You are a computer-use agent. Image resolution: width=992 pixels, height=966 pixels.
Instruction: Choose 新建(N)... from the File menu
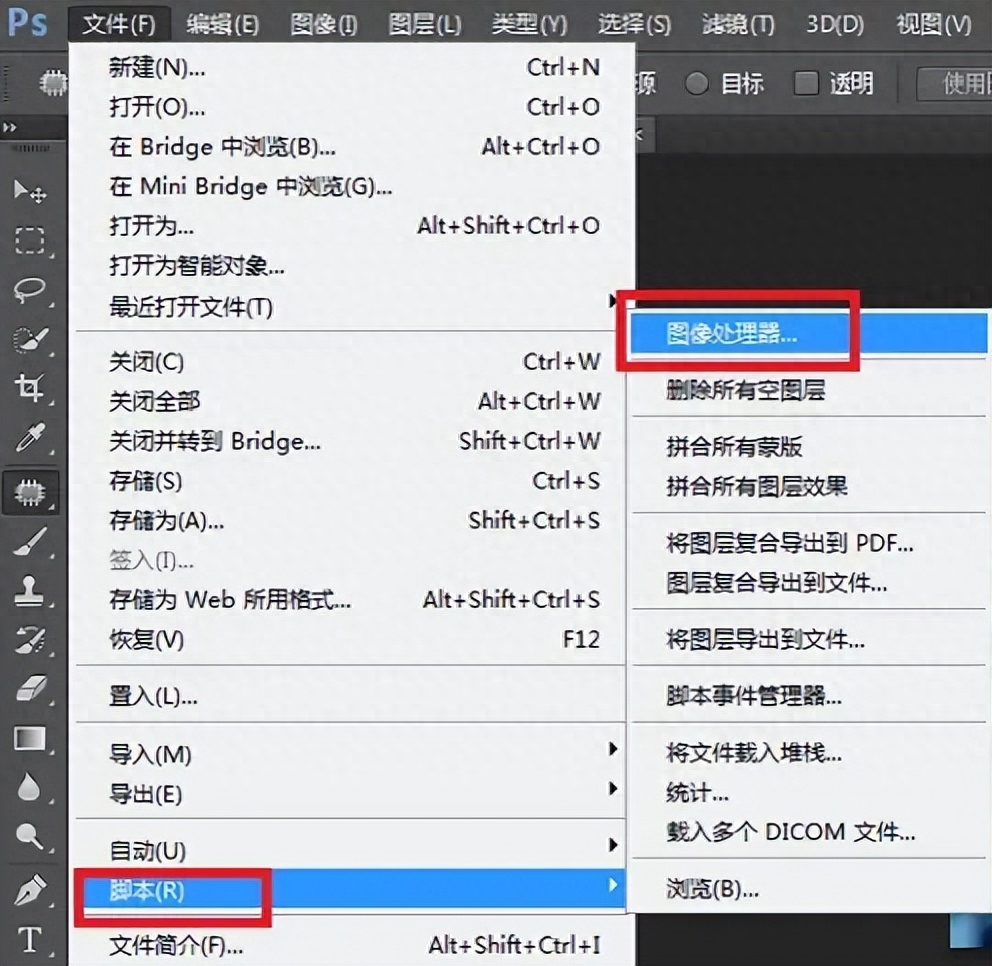351,67
